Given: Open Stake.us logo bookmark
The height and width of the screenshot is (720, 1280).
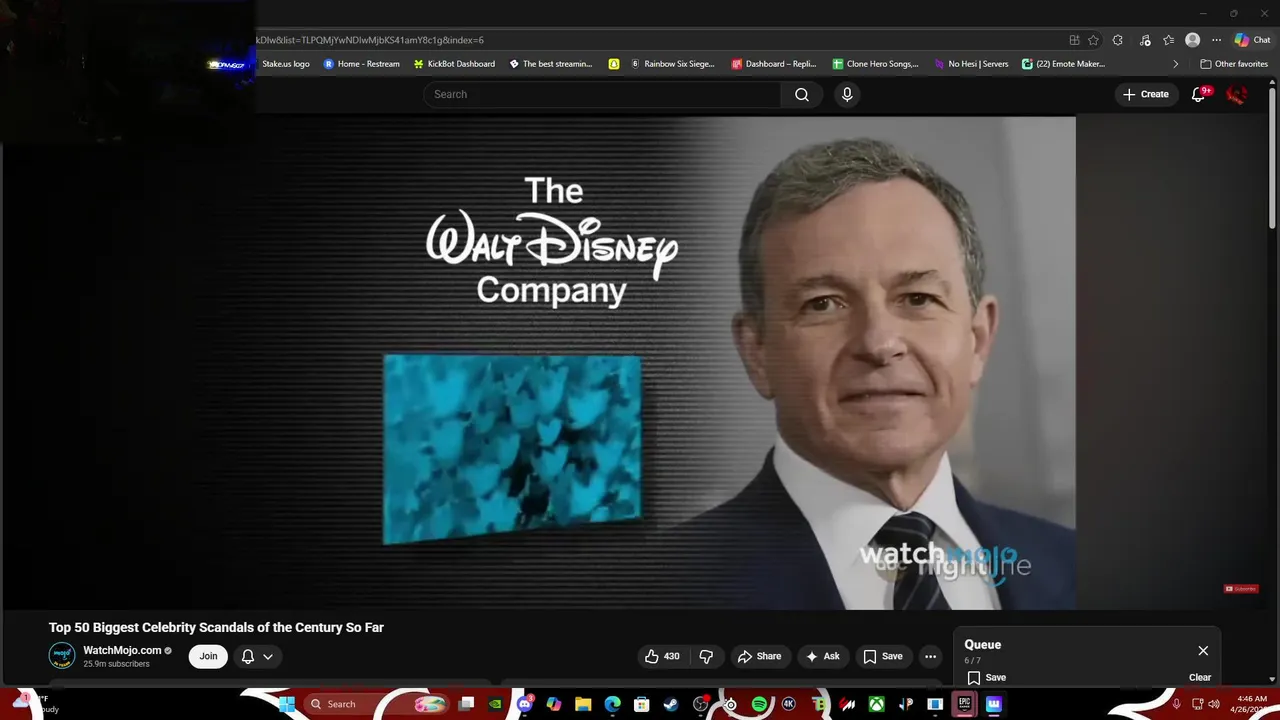Looking at the screenshot, I should [x=285, y=64].
